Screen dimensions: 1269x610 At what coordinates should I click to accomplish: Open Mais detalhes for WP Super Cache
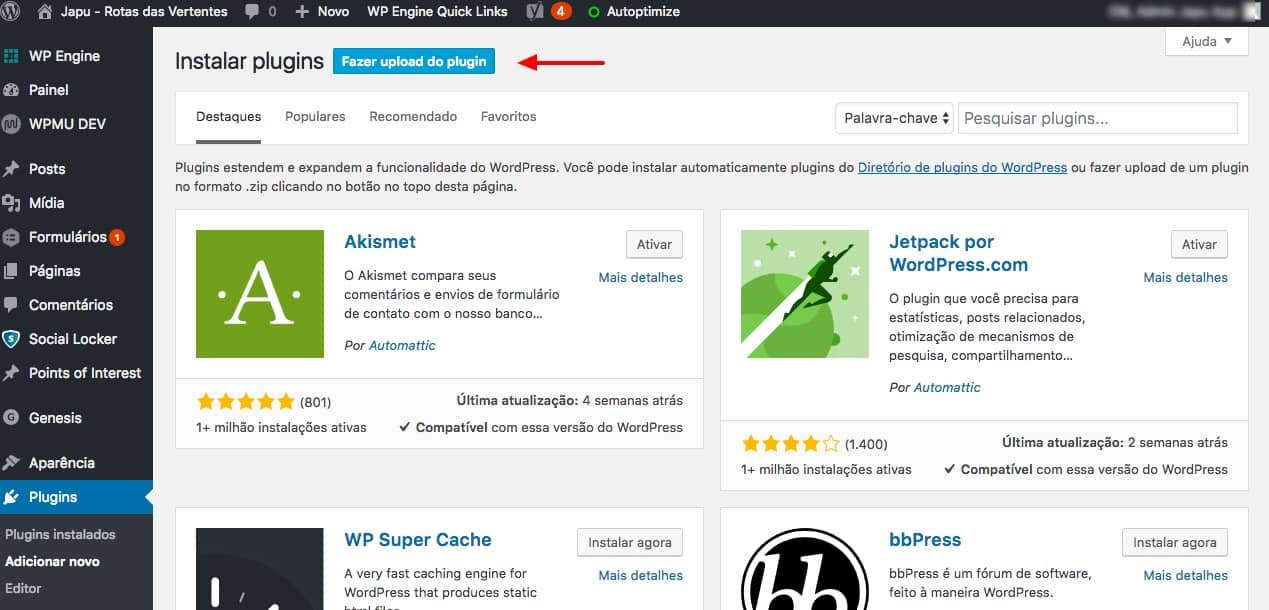pyautogui.click(x=641, y=575)
